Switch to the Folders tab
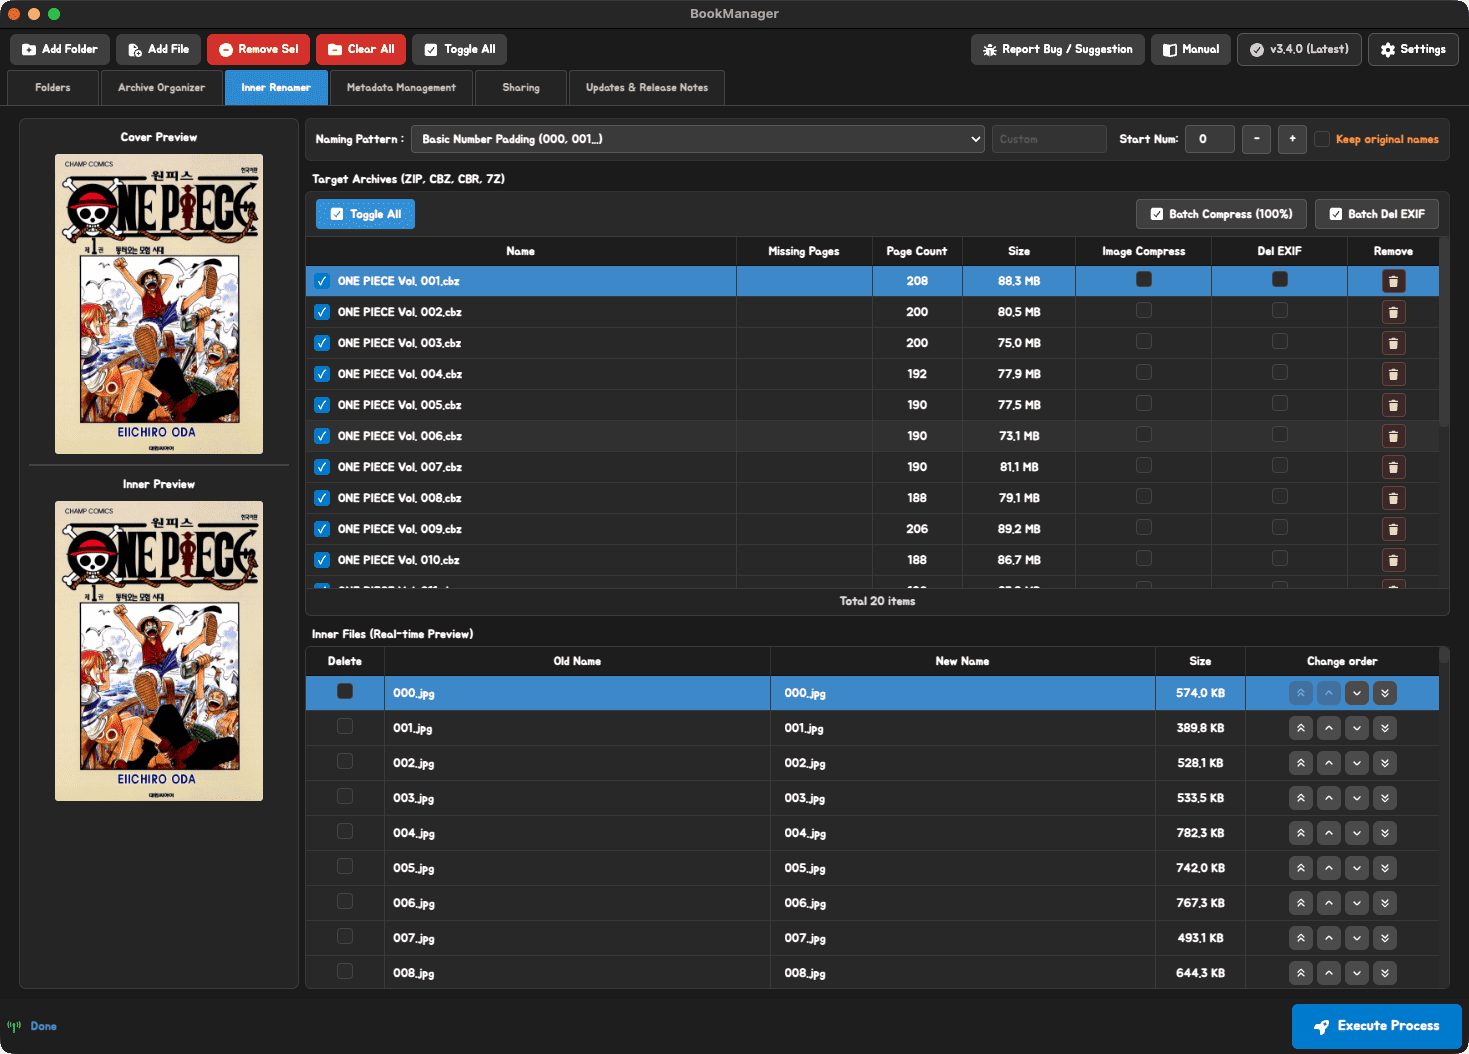This screenshot has width=1469, height=1054. [53, 88]
